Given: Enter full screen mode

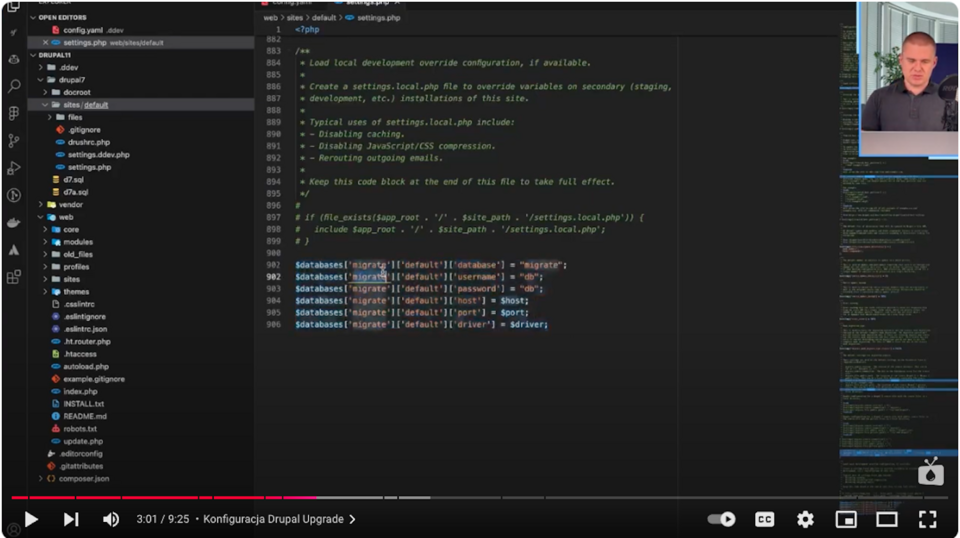Looking at the screenshot, I should point(928,520).
